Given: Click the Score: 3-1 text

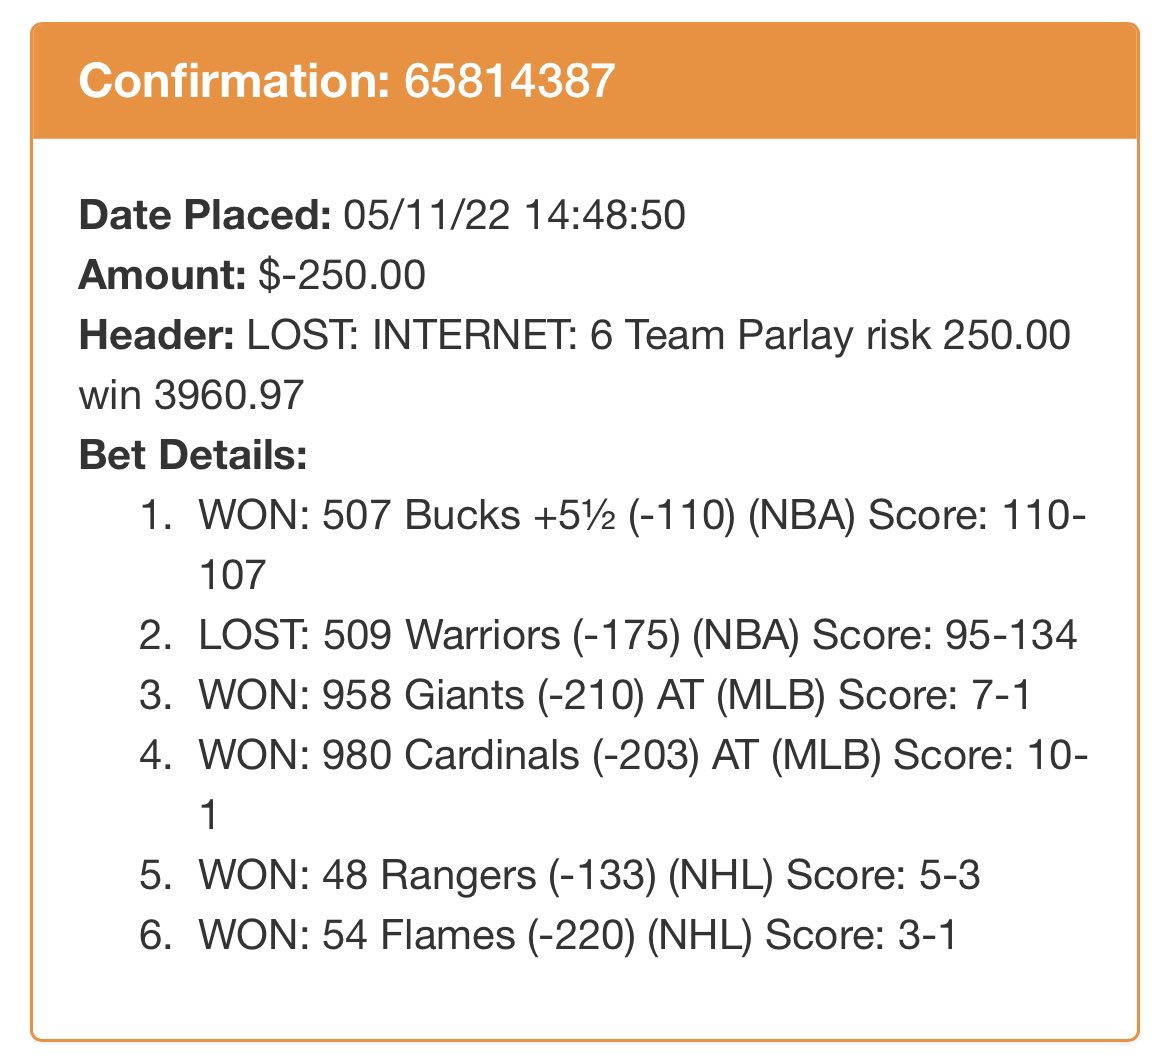Looking at the screenshot, I should 861,935.
